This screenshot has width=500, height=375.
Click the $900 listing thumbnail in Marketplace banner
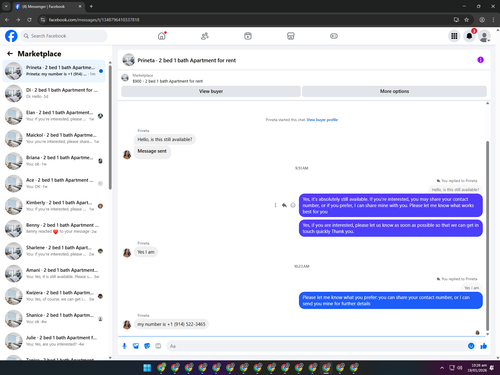coord(125,78)
